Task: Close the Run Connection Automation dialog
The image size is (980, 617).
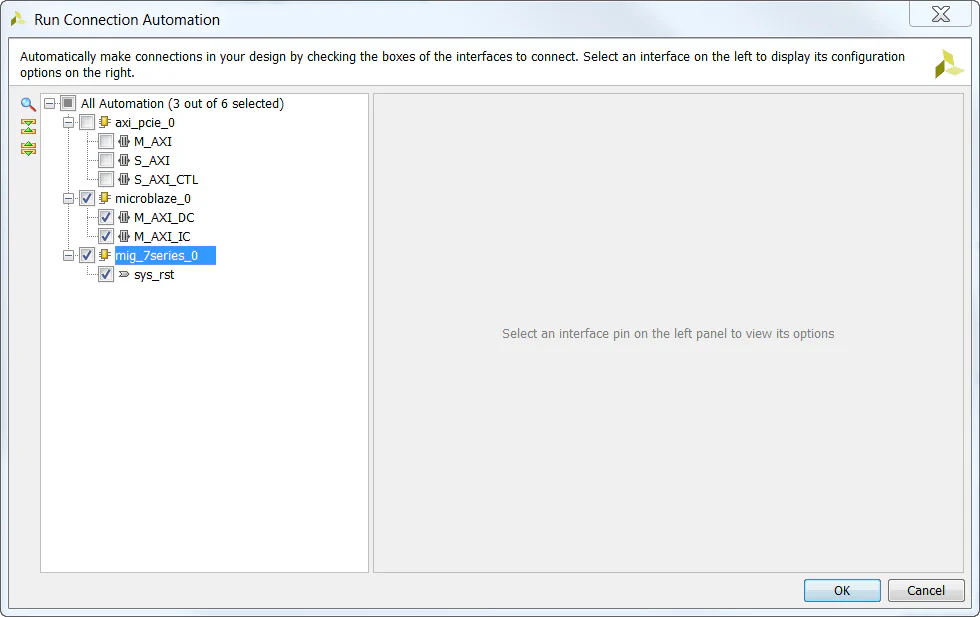Action: pos(940,14)
